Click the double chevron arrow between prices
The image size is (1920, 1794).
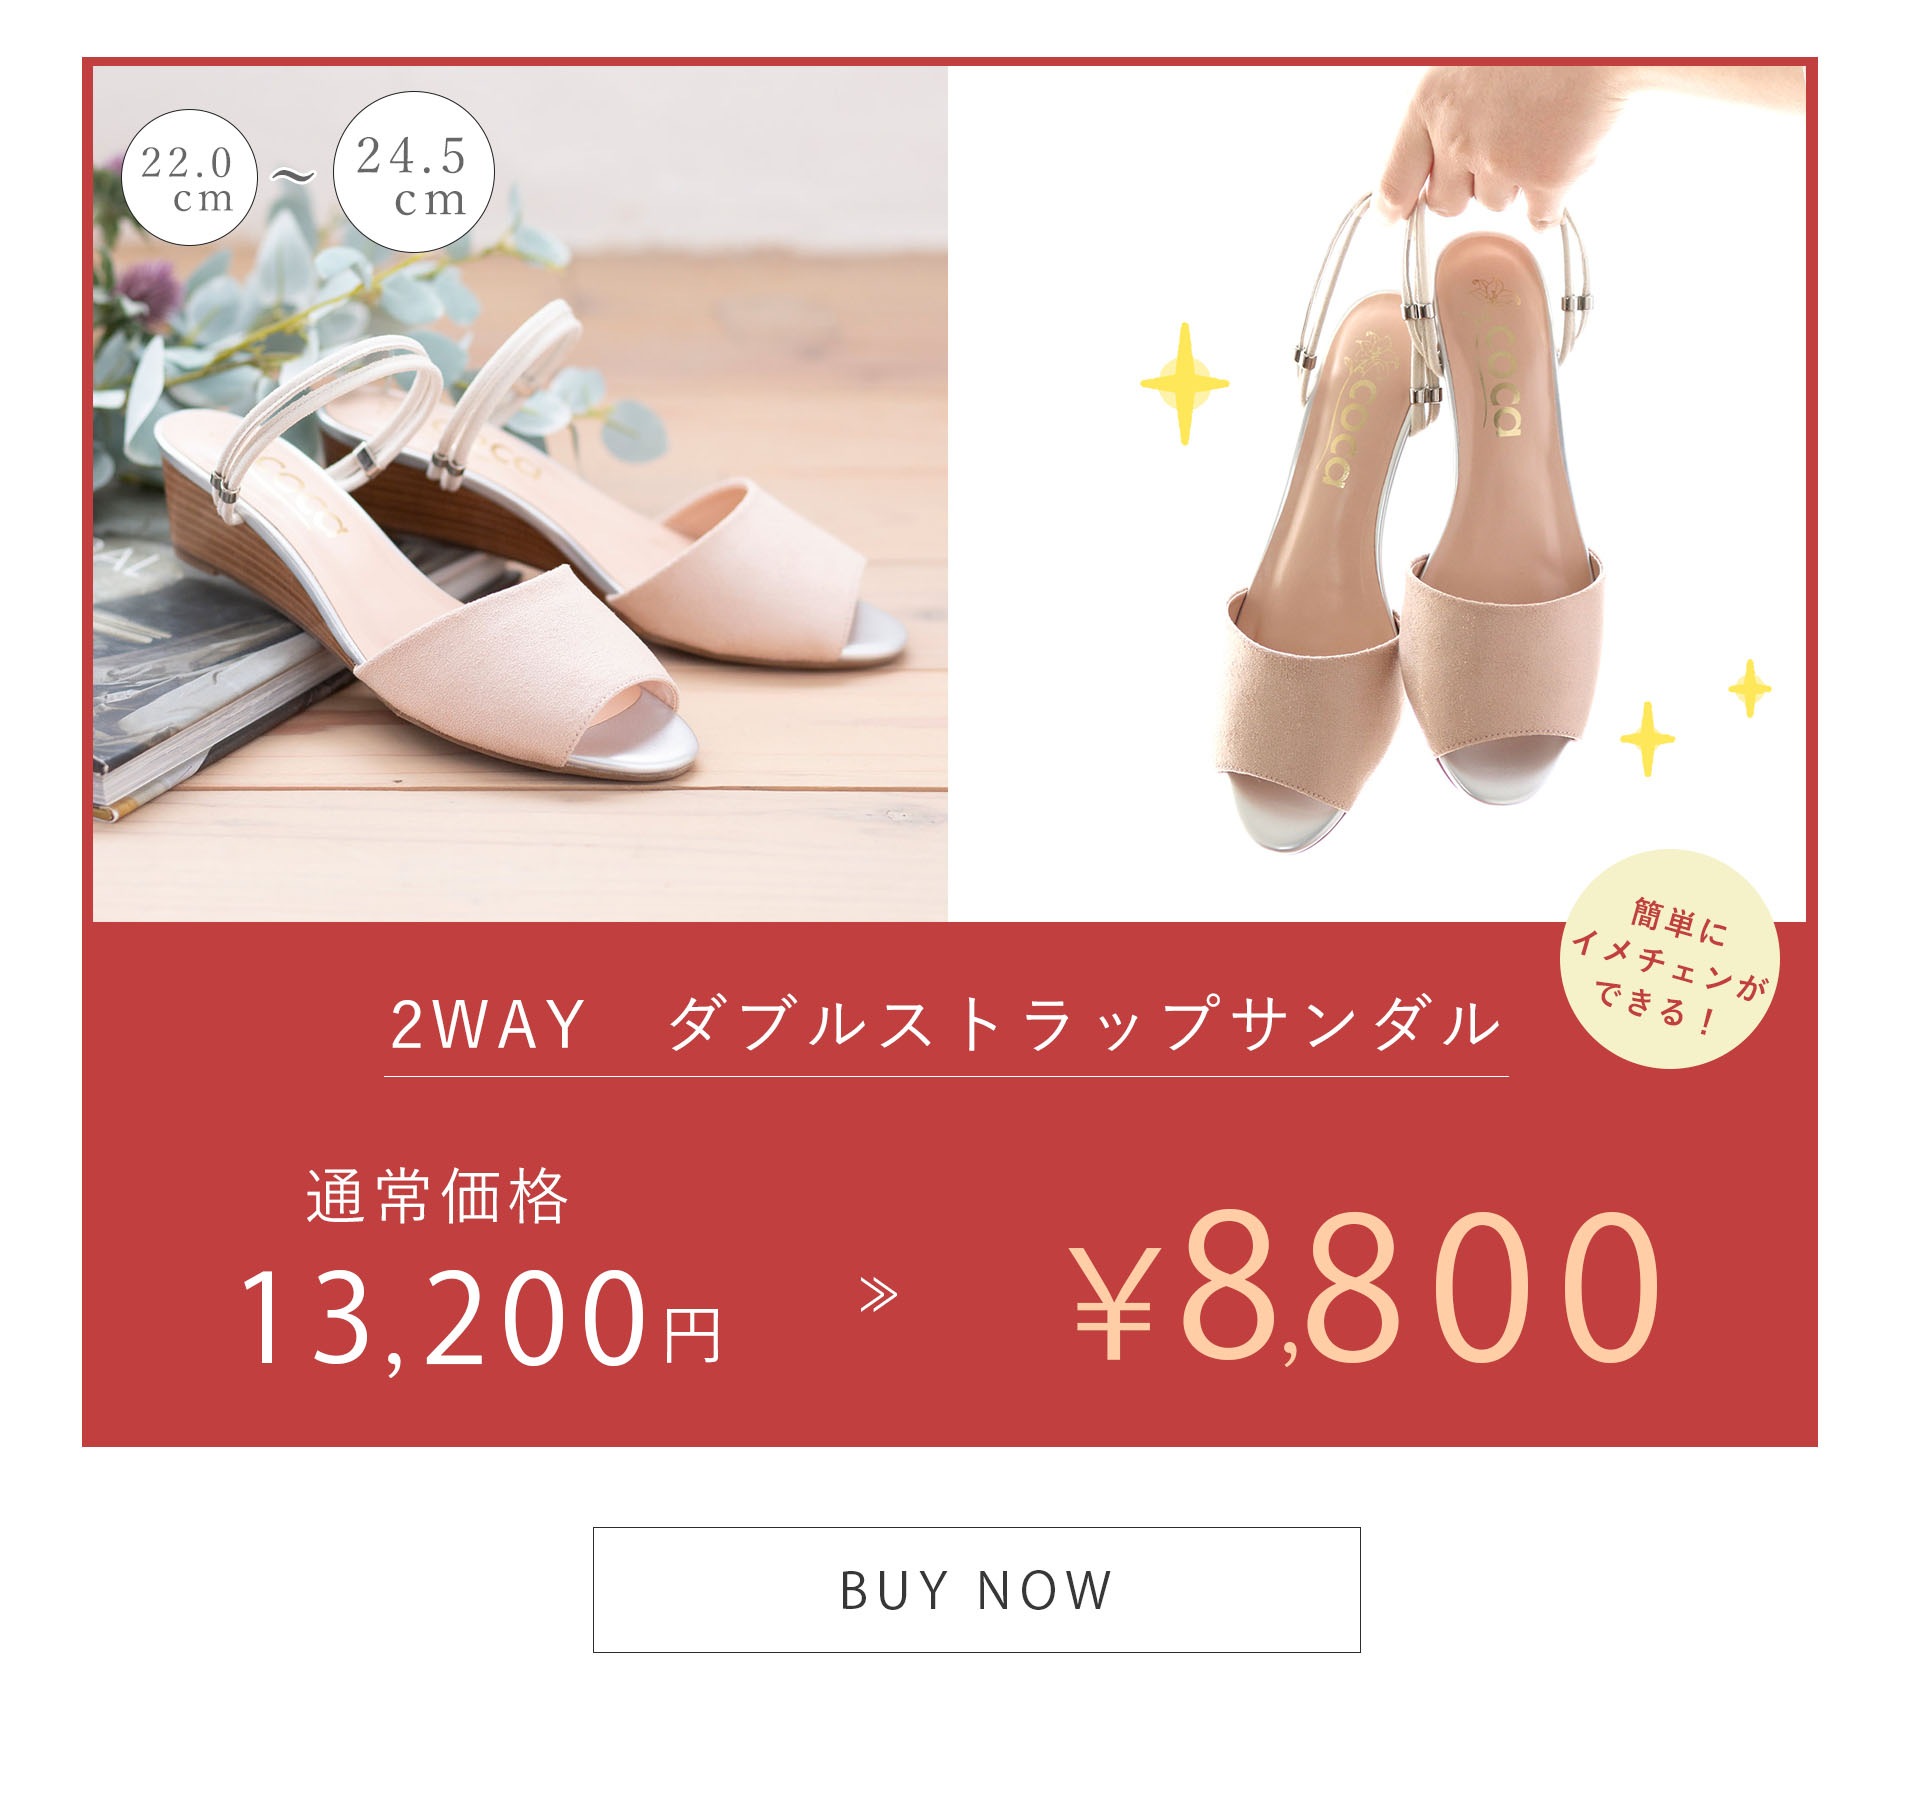[879, 1296]
